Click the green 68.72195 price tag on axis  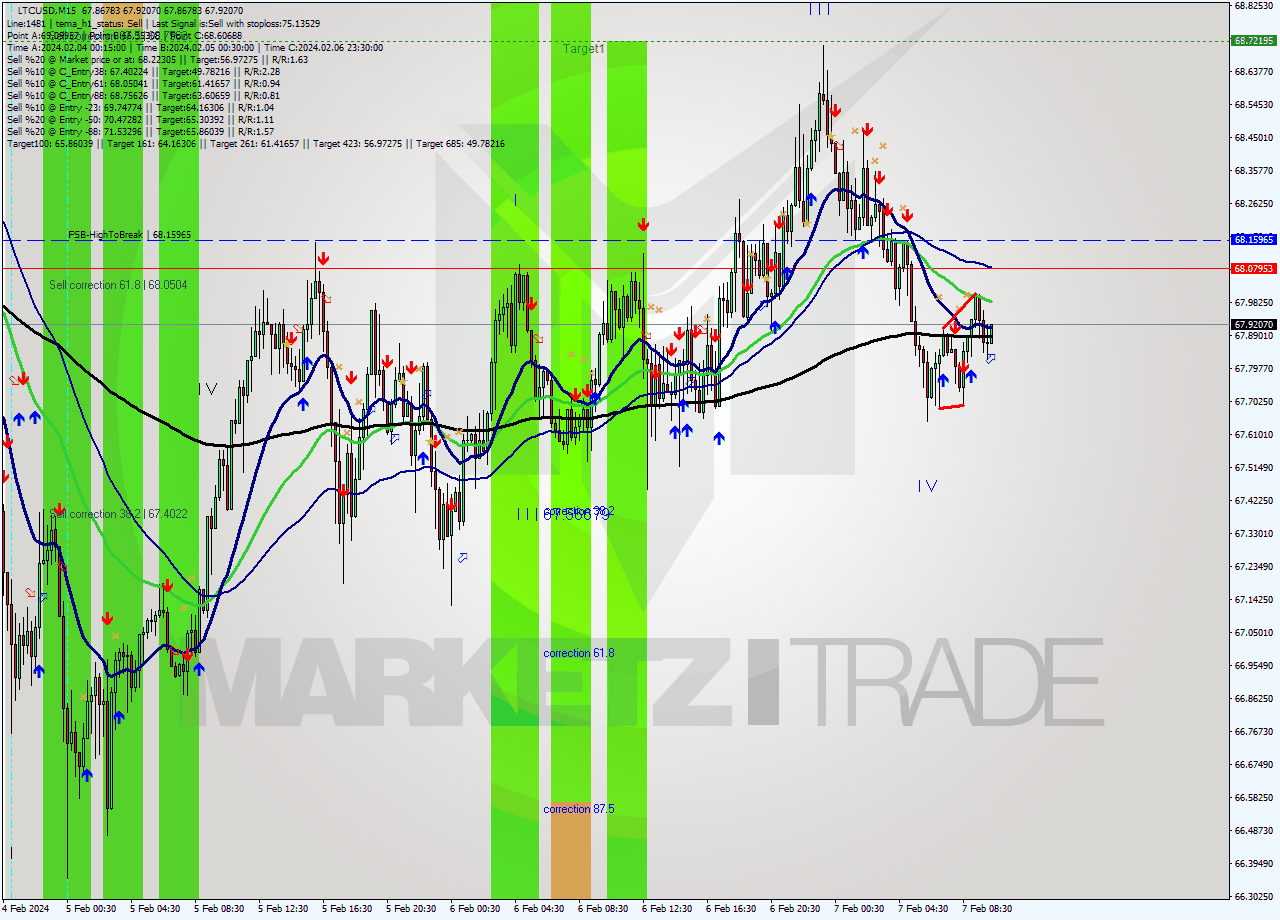pyautogui.click(x=1253, y=41)
